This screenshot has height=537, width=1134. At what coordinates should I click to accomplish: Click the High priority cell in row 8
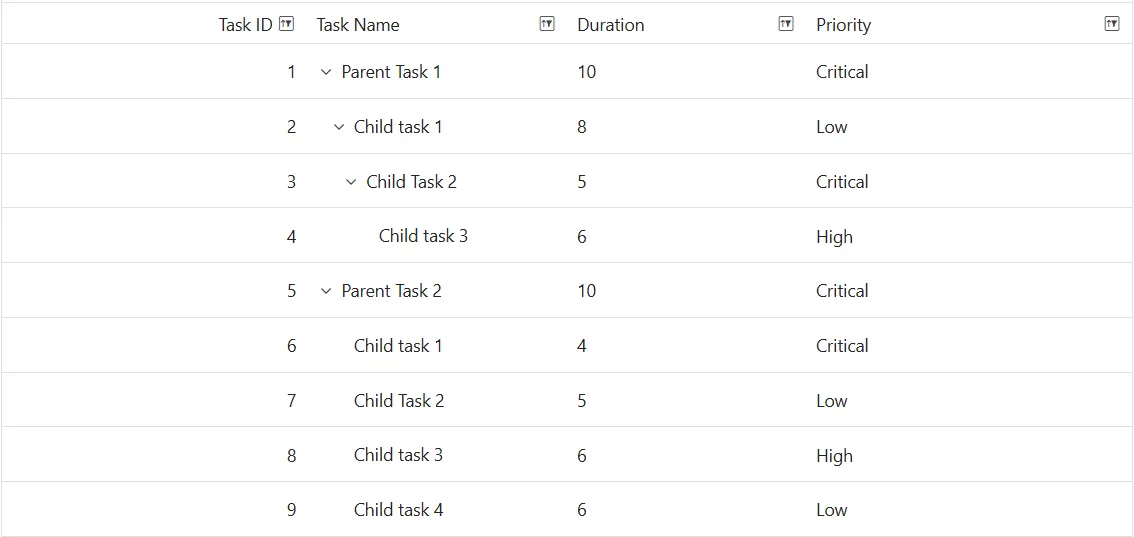[971, 455]
